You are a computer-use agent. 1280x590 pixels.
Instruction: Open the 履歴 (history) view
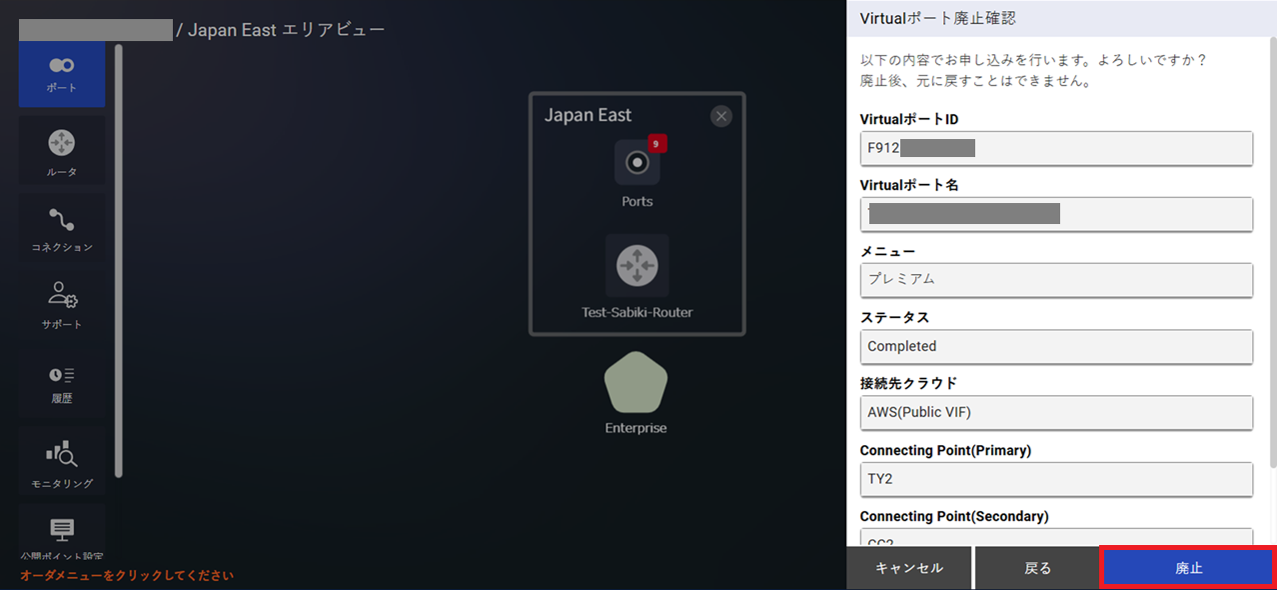click(61, 383)
